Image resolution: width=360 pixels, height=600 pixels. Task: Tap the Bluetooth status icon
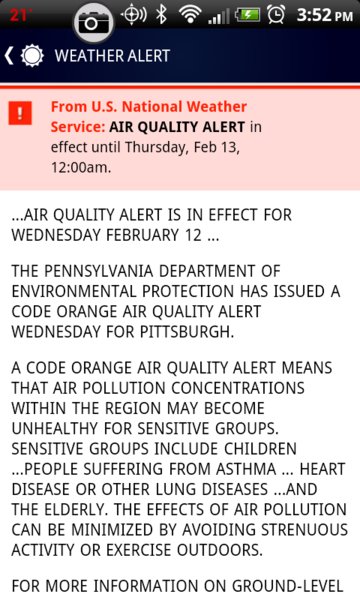(x=162, y=15)
